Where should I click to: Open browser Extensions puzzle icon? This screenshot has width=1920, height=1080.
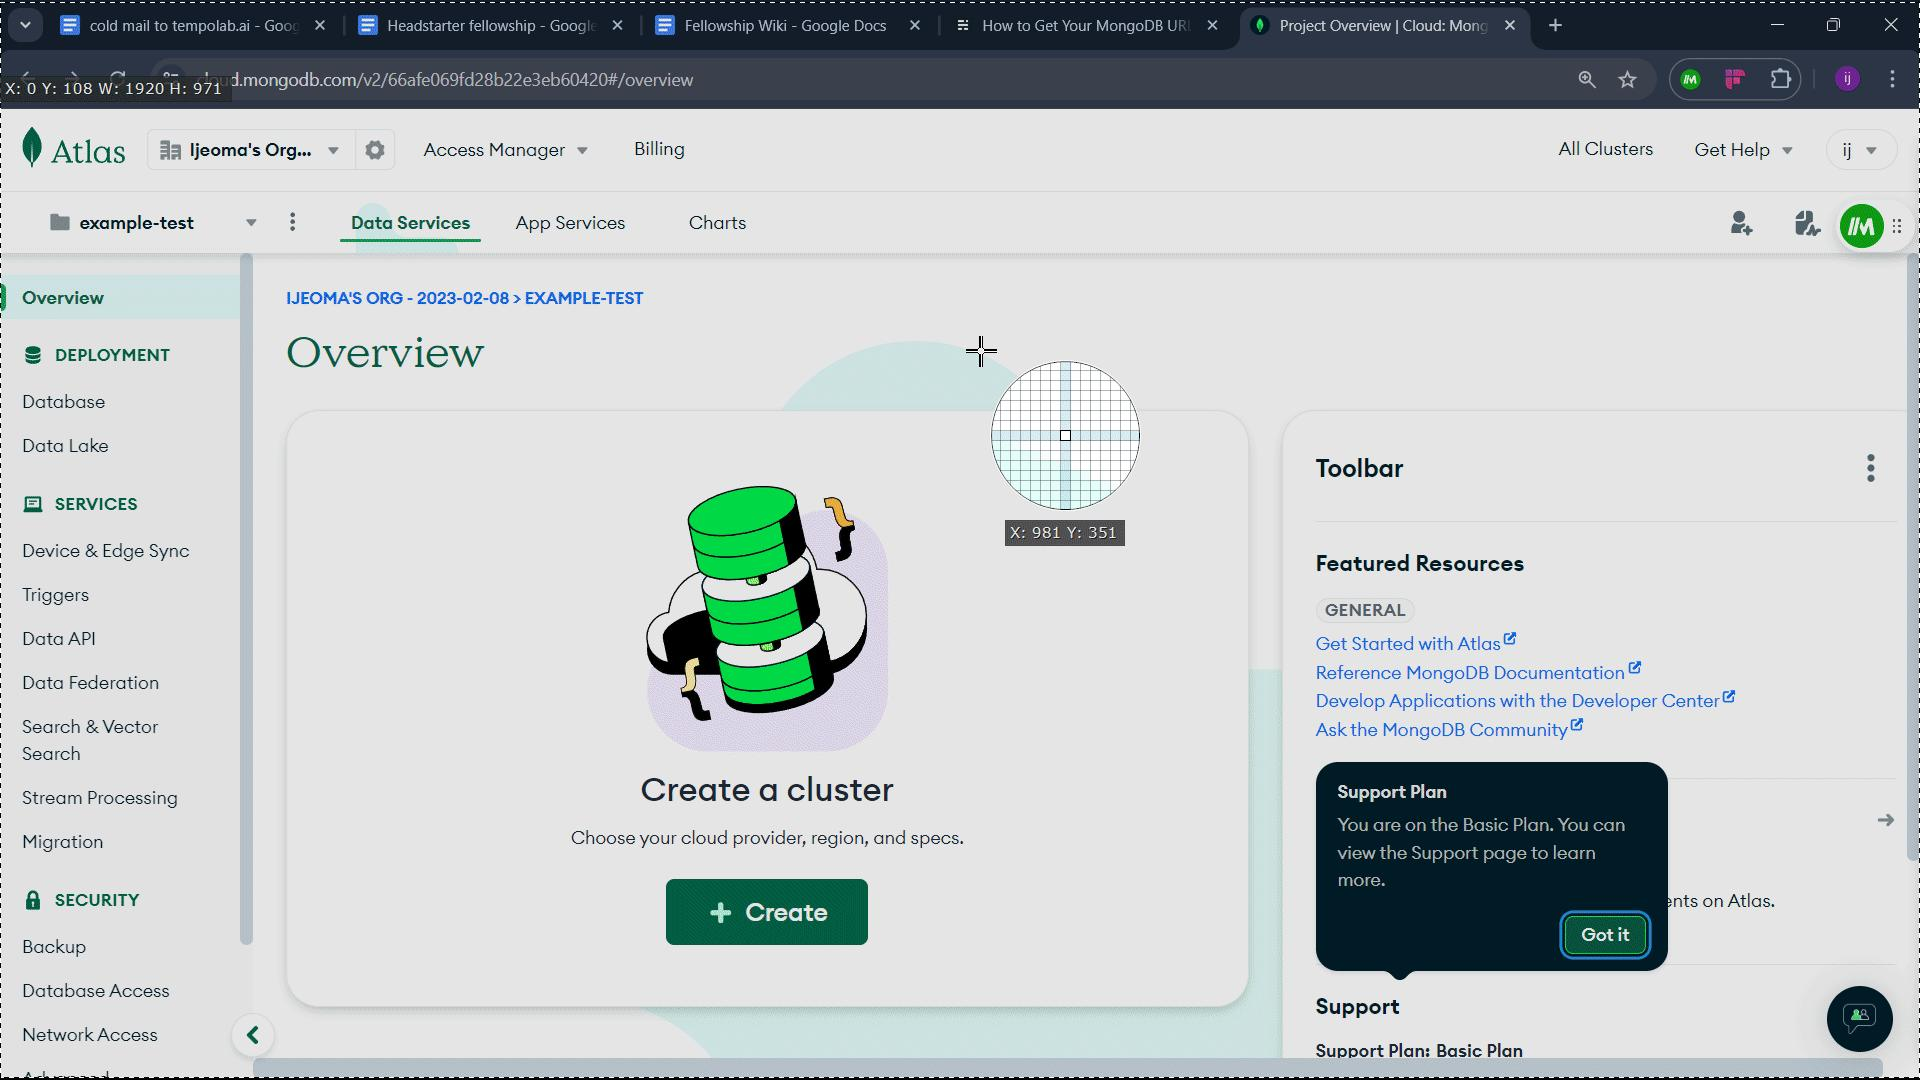[x=1780, y=79]
